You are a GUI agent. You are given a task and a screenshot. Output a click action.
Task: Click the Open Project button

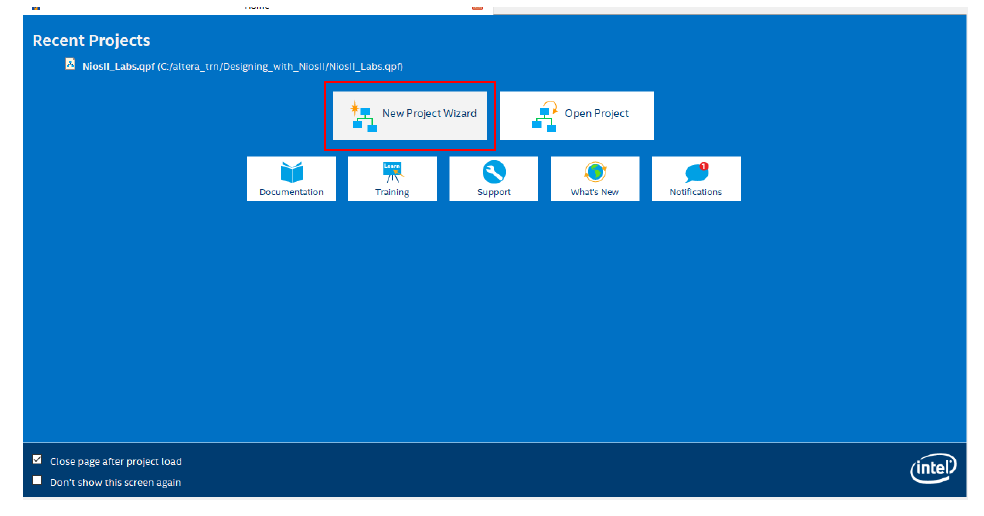tap(577, 116)
